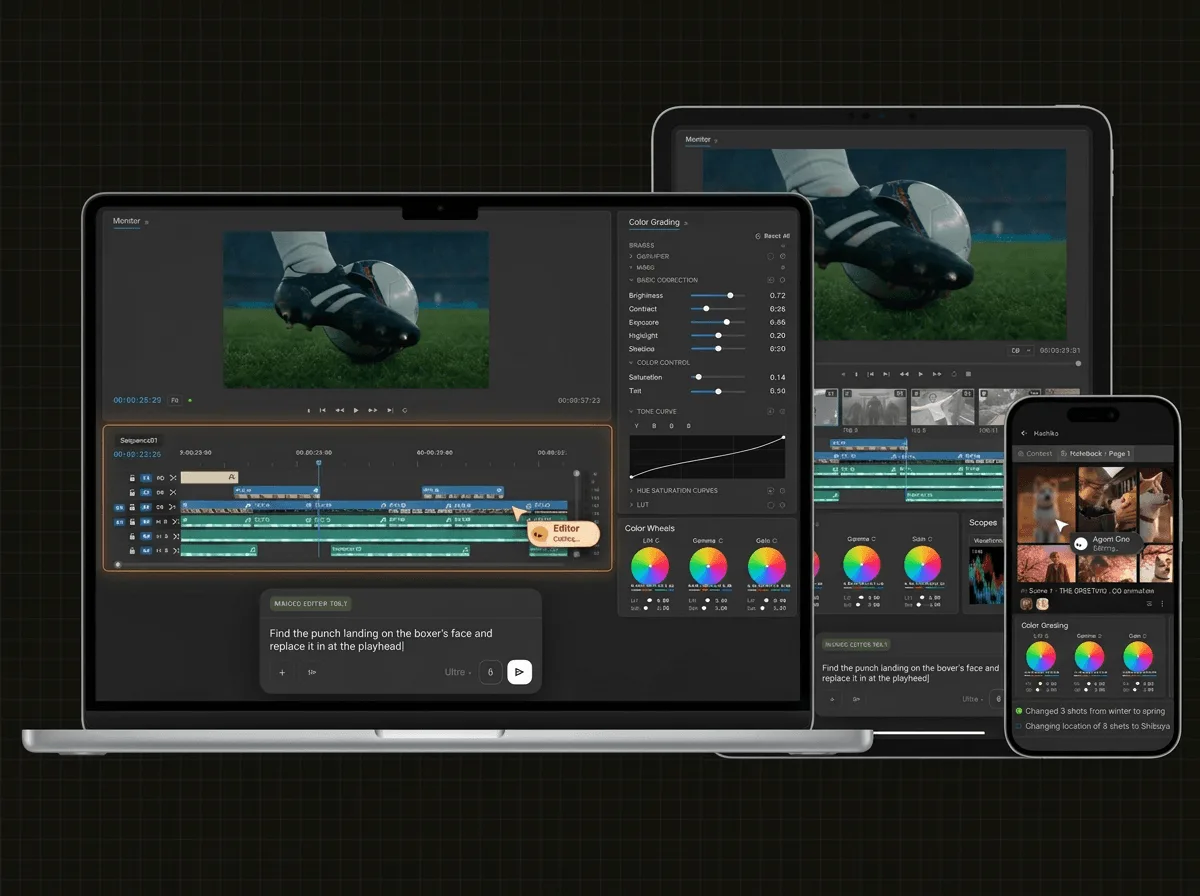The height and width of the screenshot is (896, 1200).
Task: Open the Notebook Page 1 tab on phone
Action: (x=1096, y=454)
